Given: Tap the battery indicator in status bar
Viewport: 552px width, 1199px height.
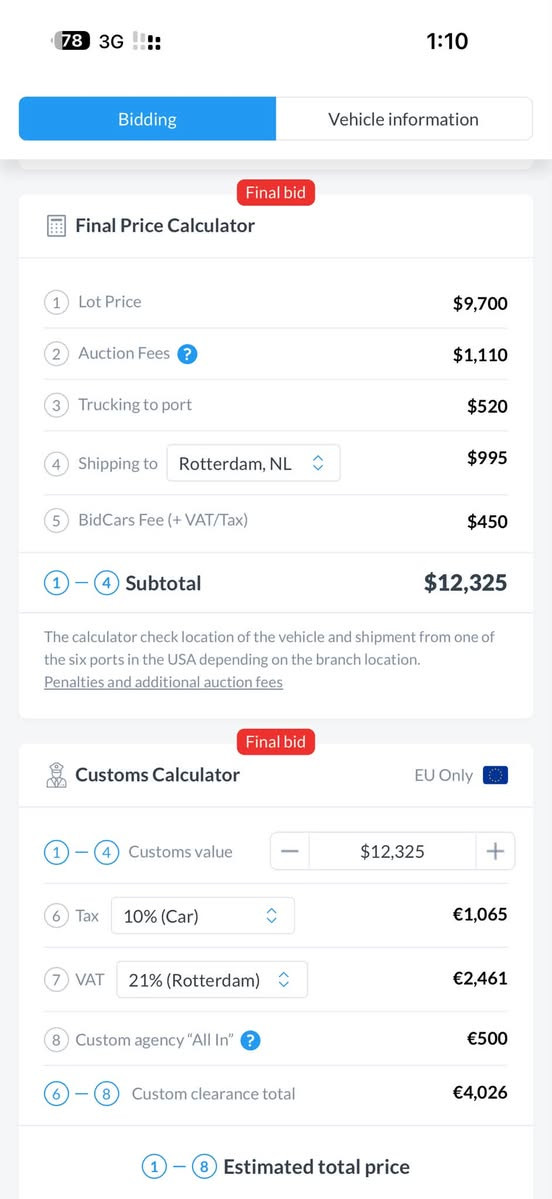Looking at the screenshot, I should (71, 41).
